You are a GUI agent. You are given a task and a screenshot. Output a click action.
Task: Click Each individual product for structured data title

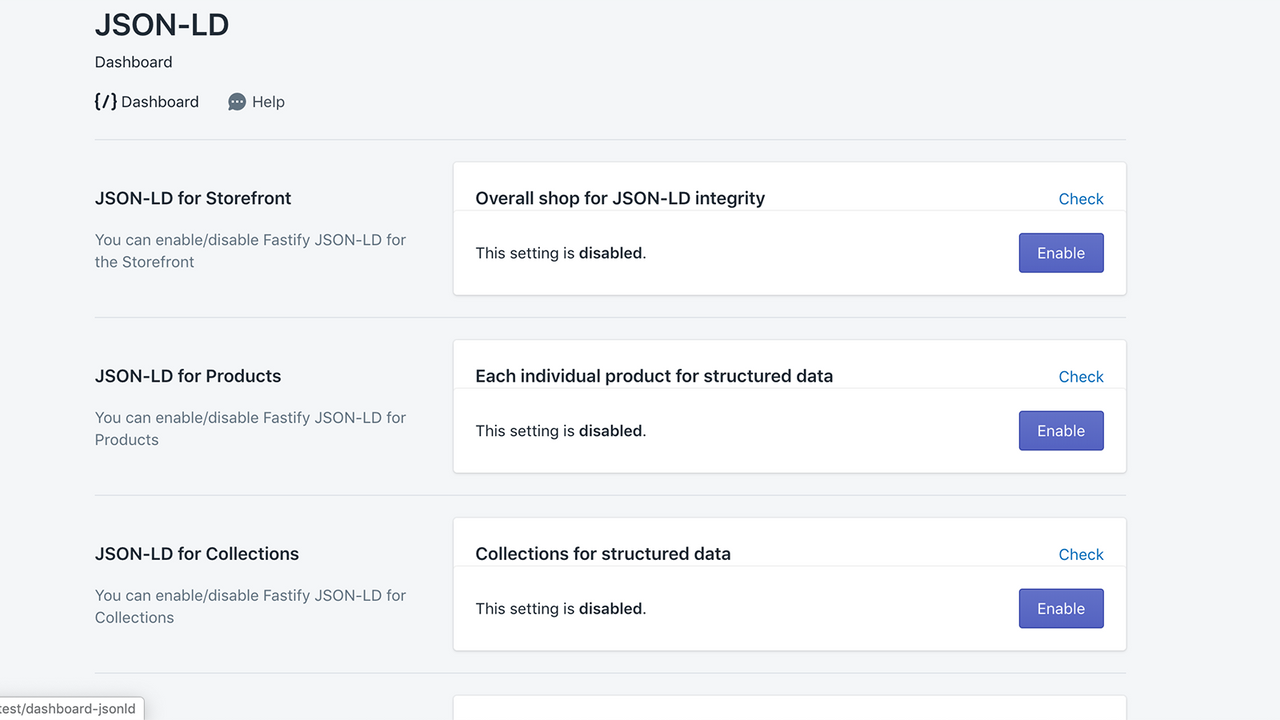pyautogui.click(x=654, y=376)
